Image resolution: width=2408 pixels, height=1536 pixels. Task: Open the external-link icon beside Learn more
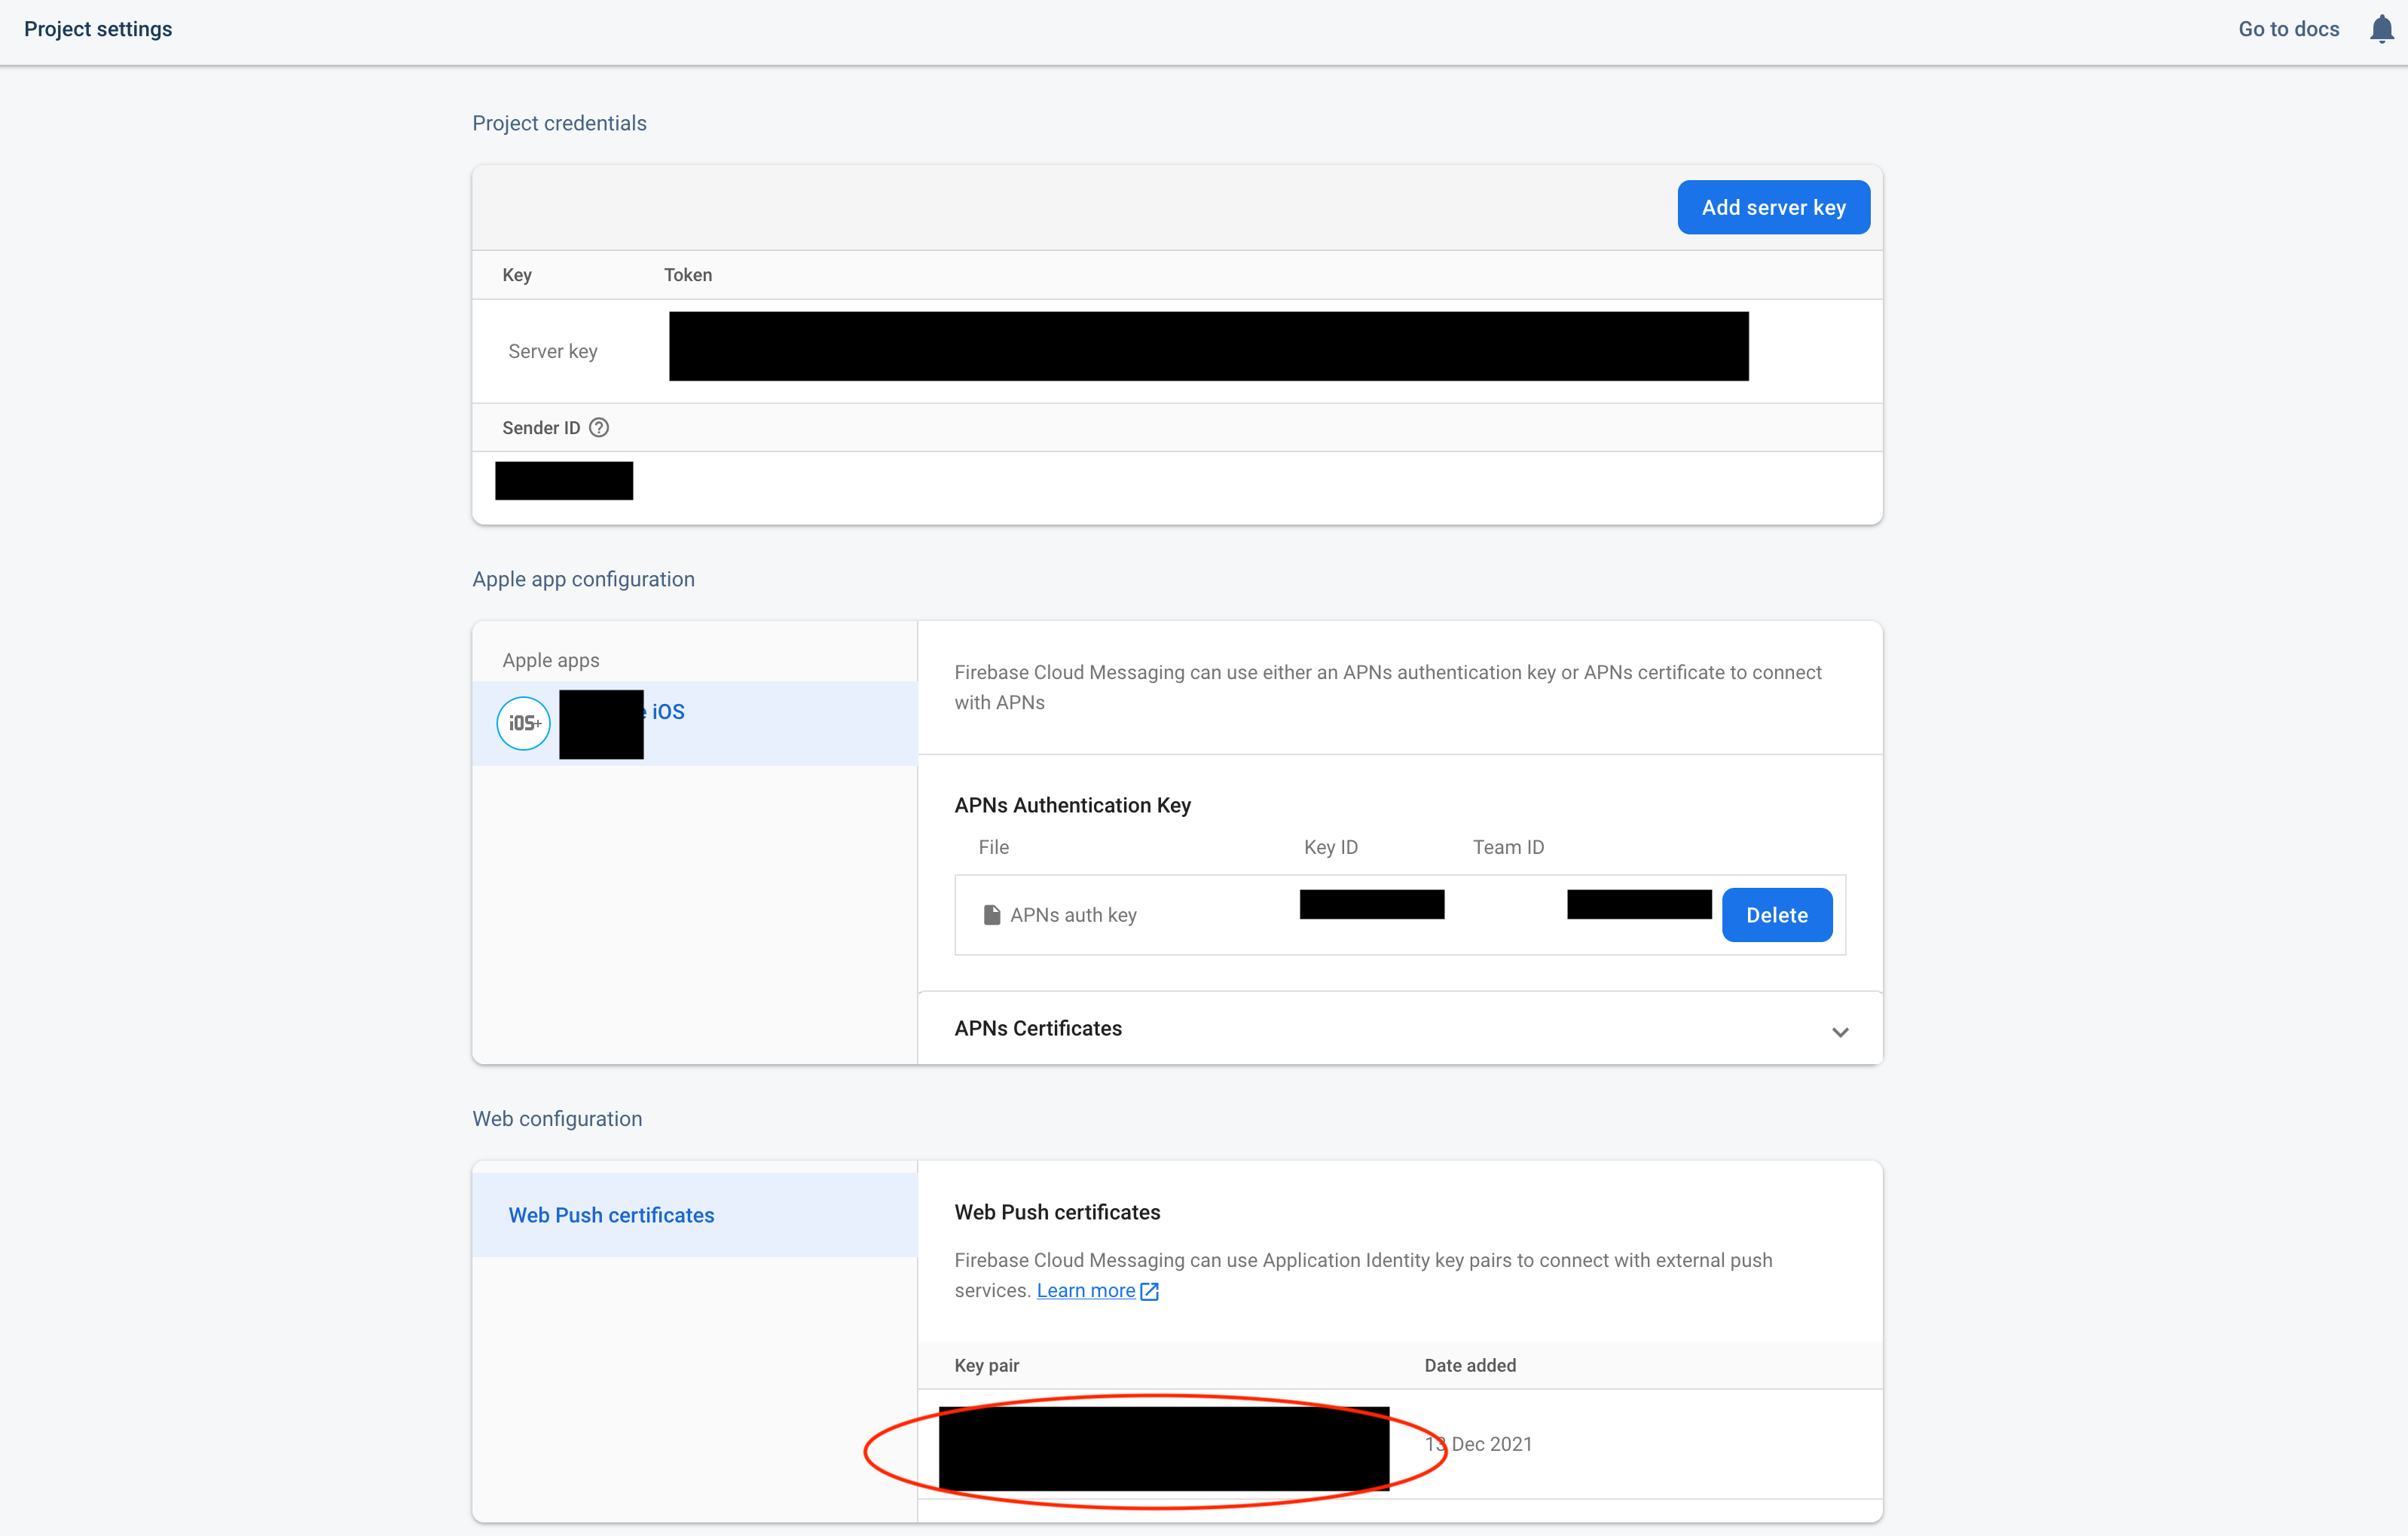[1148, 1291]
